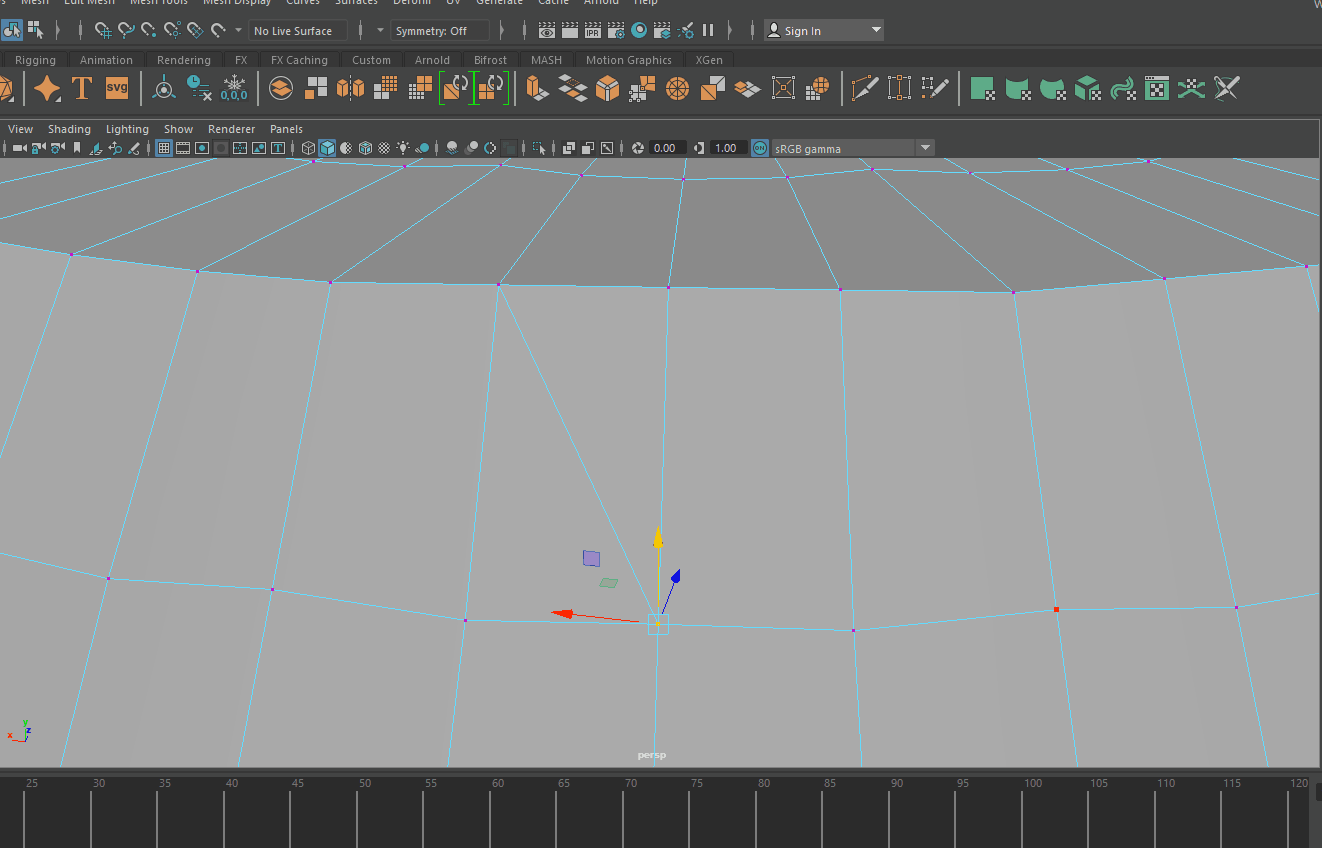
Task: Click the No Live Surface field
Action: [298, 31]
